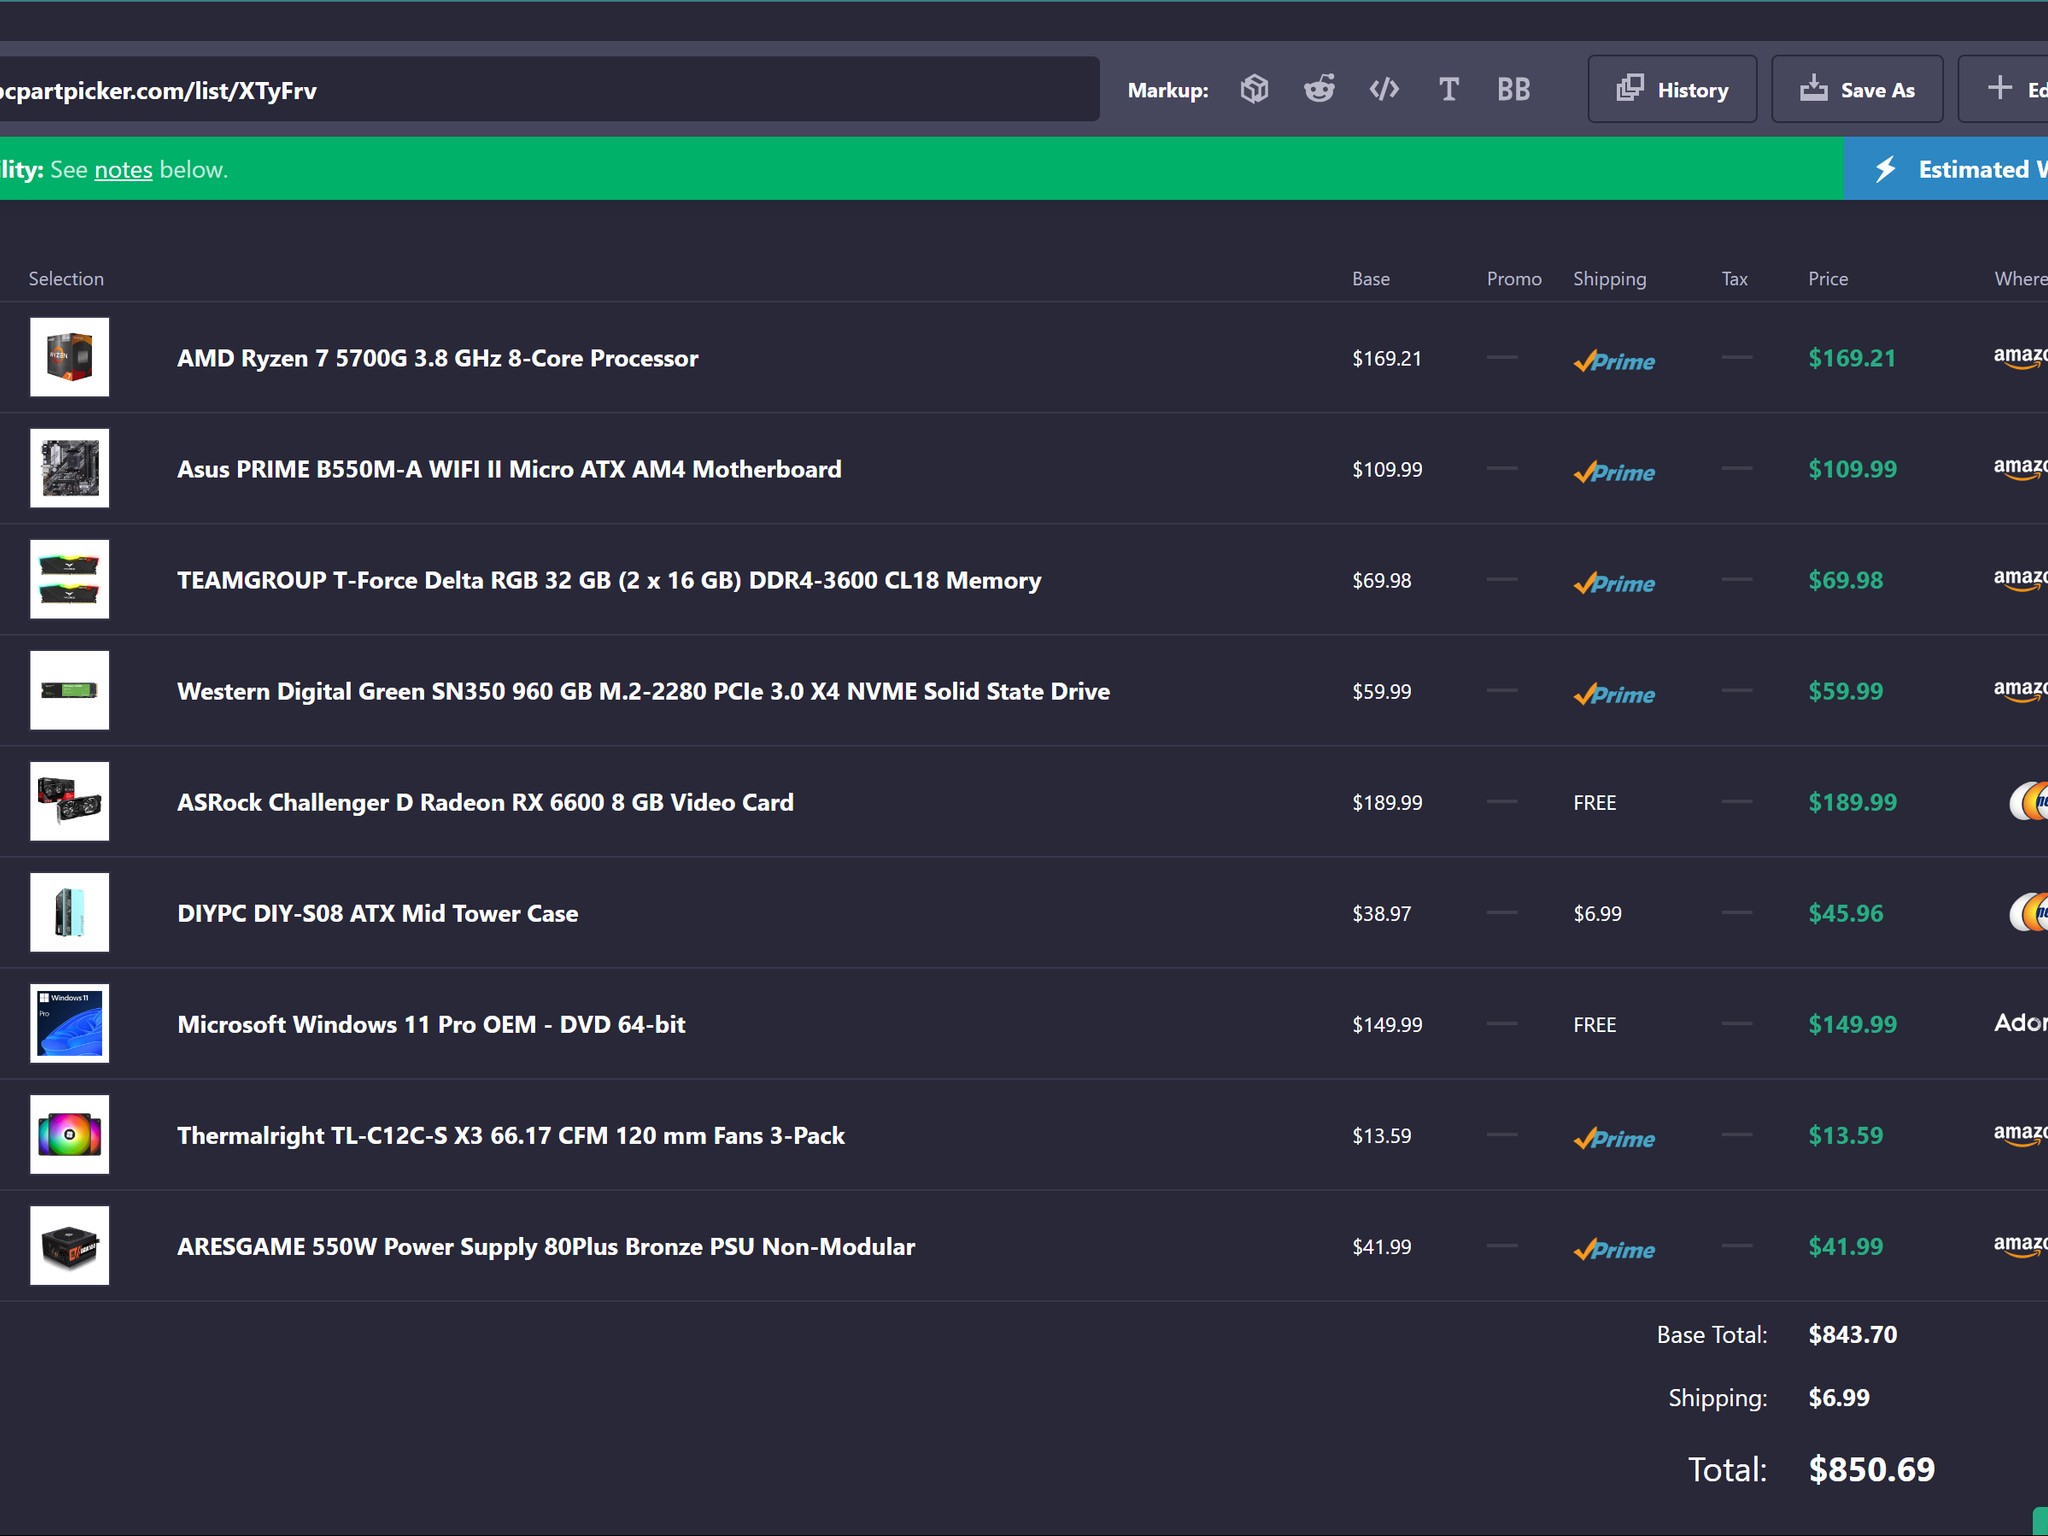Click the Prime icon in motherboard row
The width and height of the screenshot is (2048, 1536).
tap(1614, 472)
